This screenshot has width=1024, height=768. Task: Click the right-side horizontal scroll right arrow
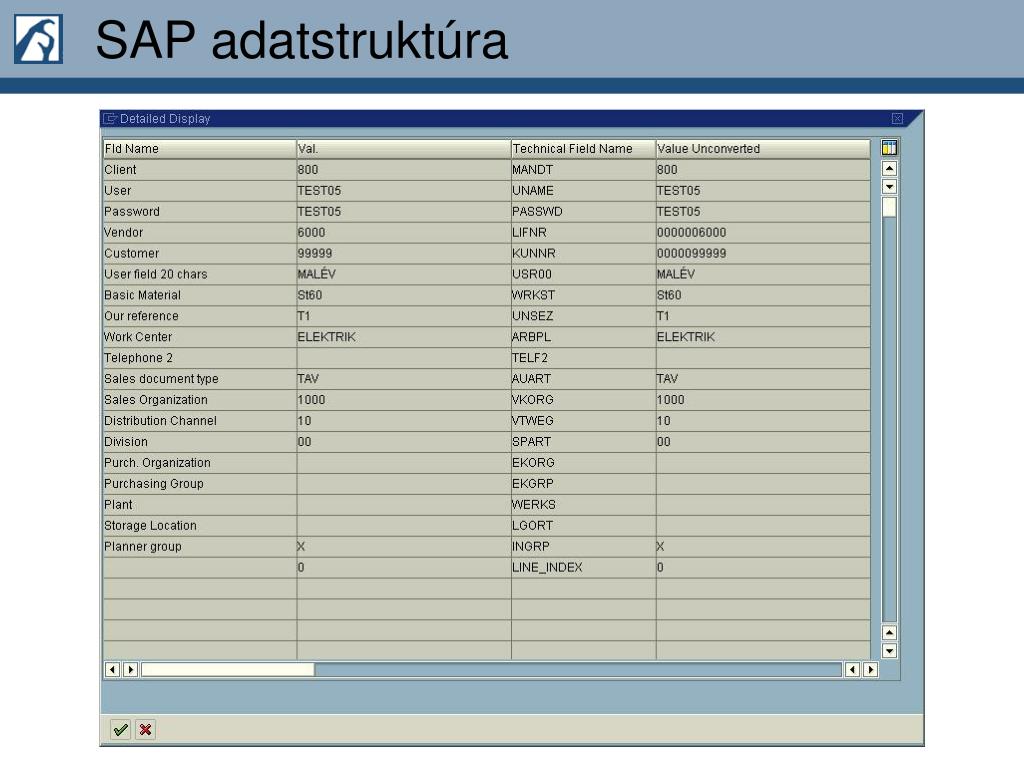(x=871, y=669)
